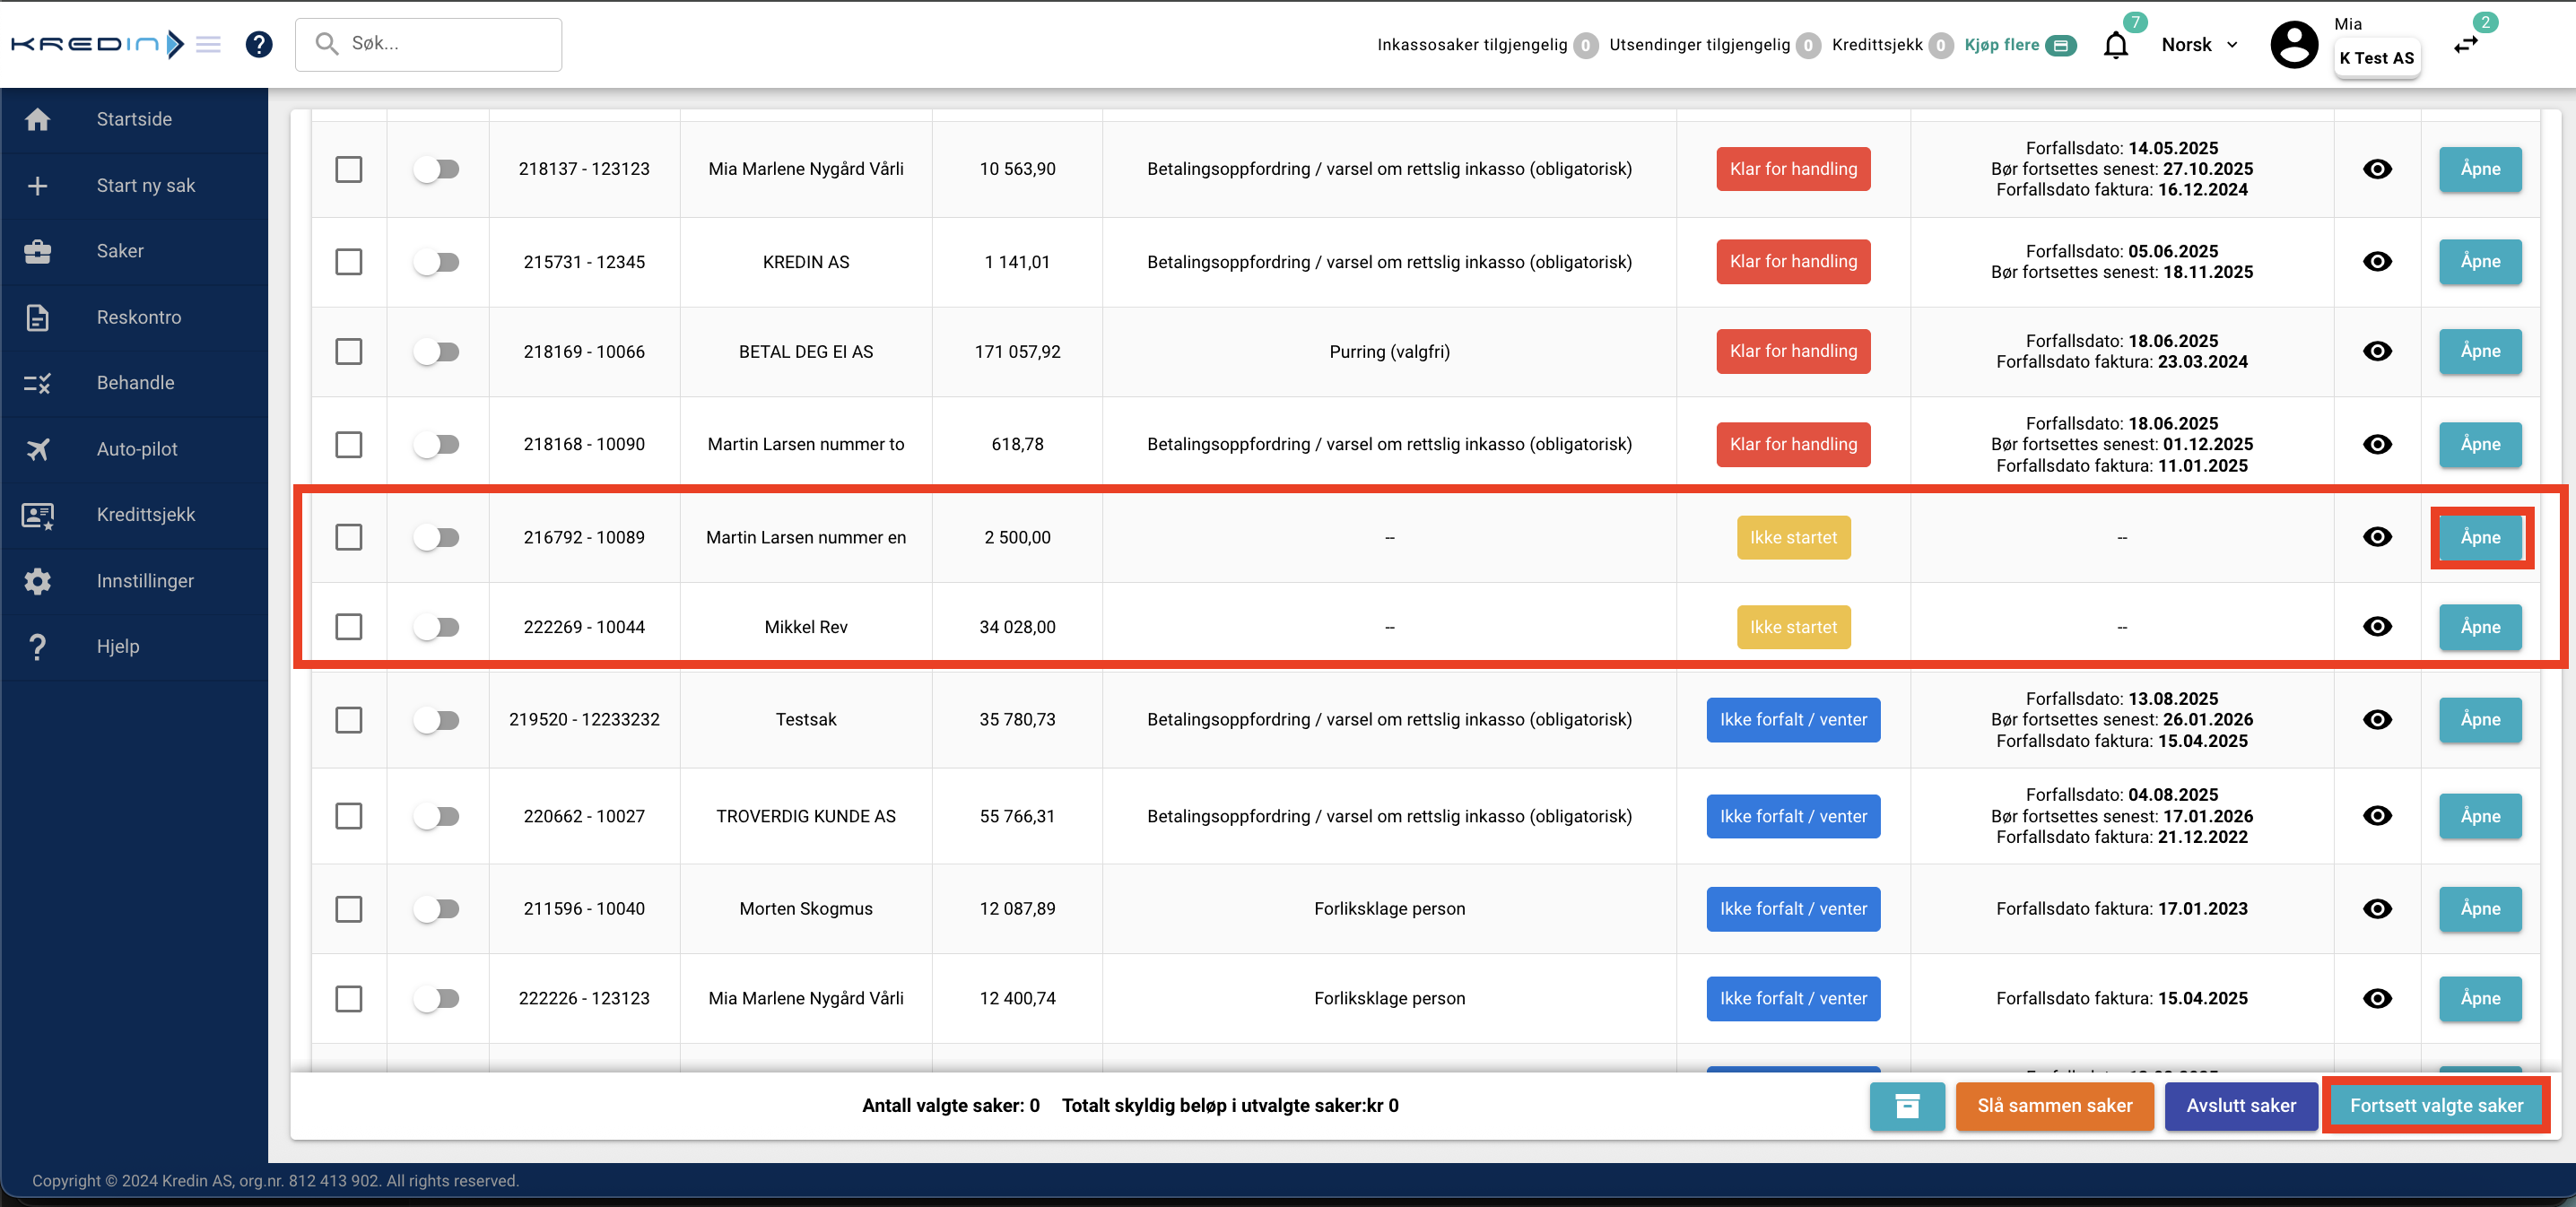Click eye icon for BETAL DEG EI AS row
This screenshot has width=2576, height=1207.
click(x=2377, y=351)
